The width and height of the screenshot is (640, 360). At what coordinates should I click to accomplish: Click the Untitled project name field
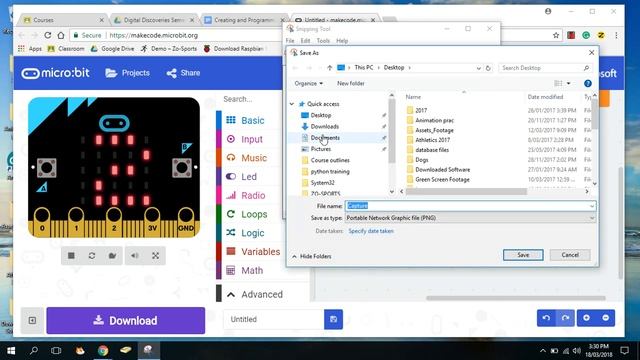click(x=273, y=319)
